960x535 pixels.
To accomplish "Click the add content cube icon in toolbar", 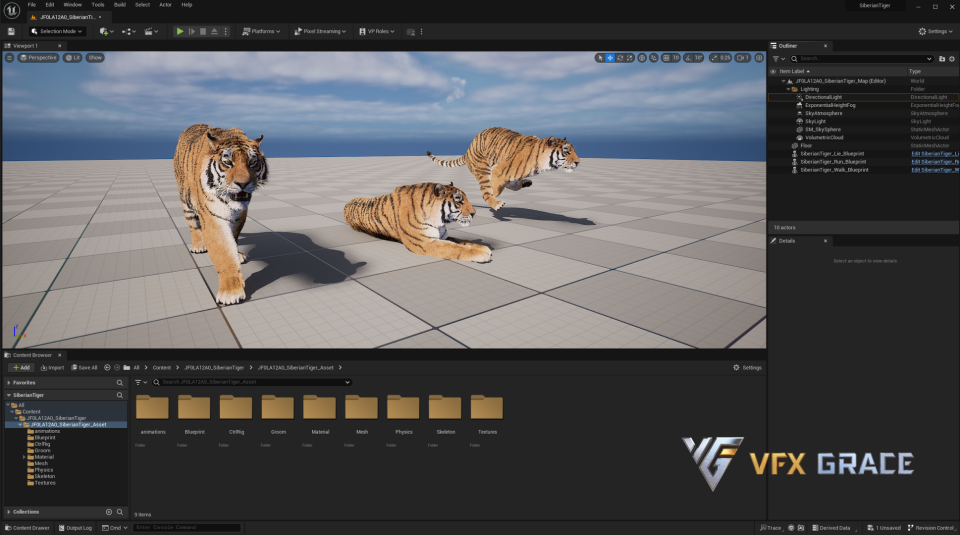I will (x=104, y=31).
